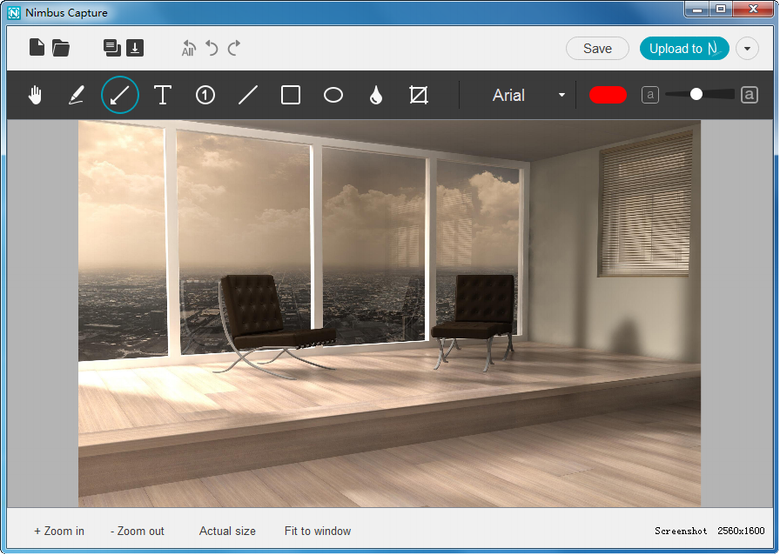The image size is (780, 555).
Task: Select the numbered marker tool
Action: pos(205,95)
